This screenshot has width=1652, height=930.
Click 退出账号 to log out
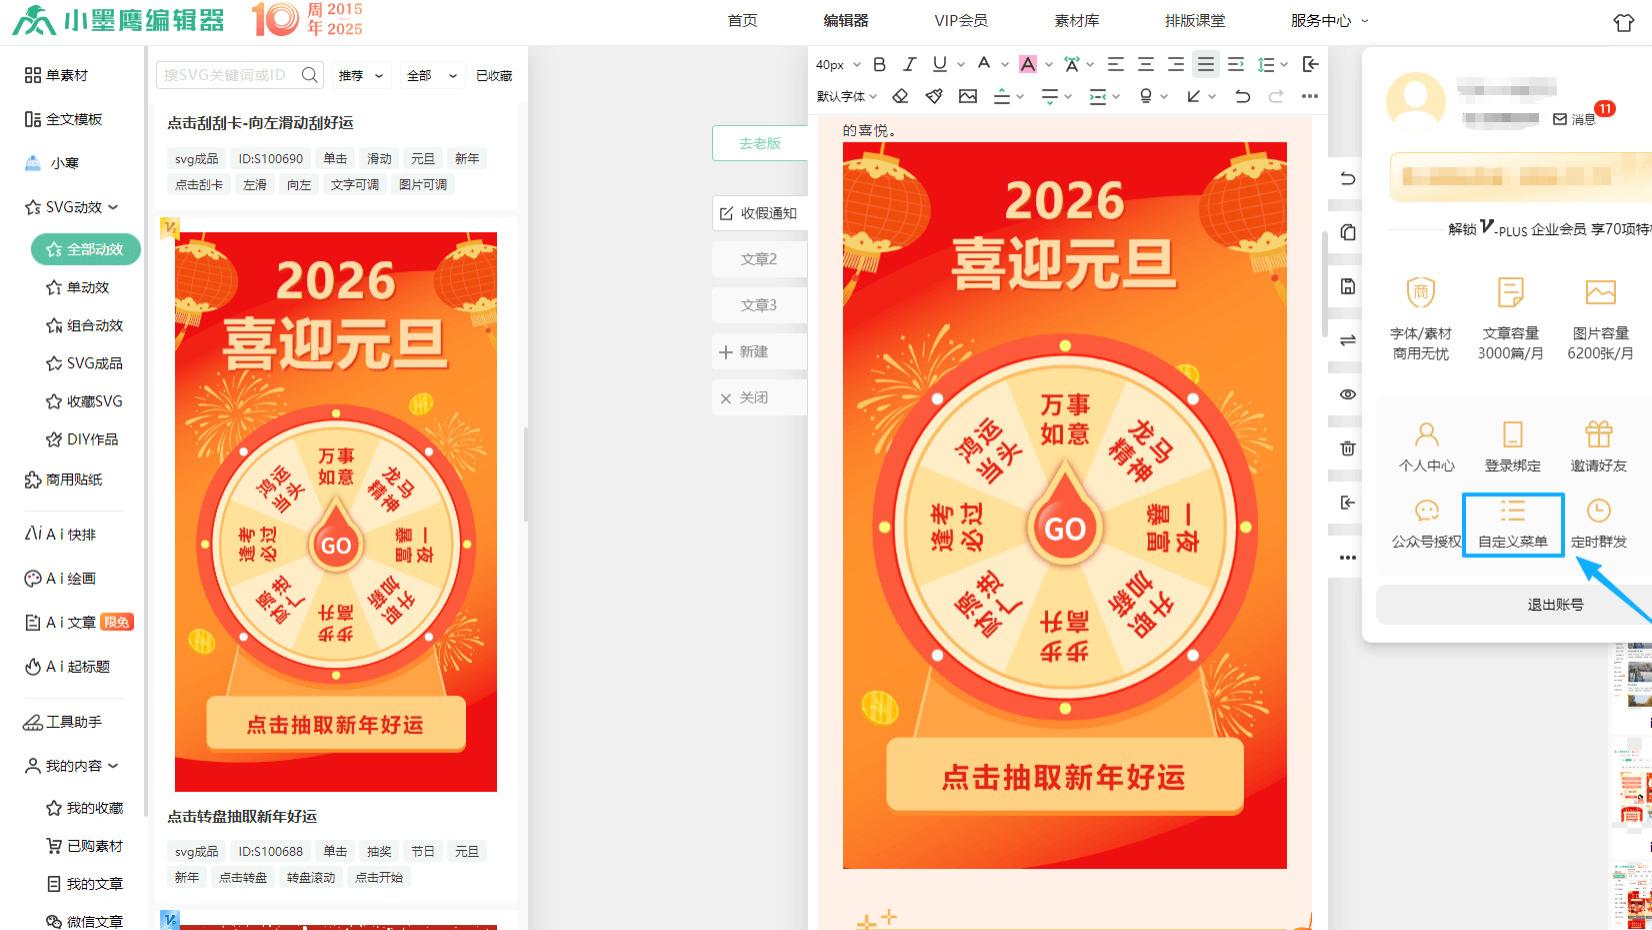(1554, 604)
